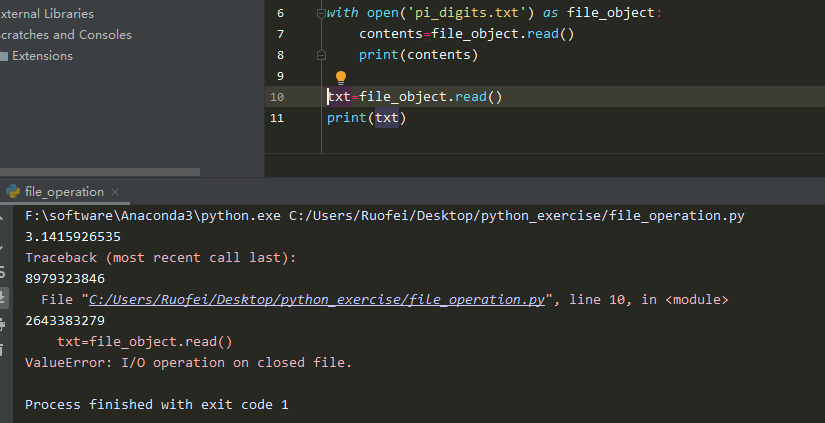Click line number 8 in the gutter
This screenshot has height=423, width=825.
coord(280,55)
